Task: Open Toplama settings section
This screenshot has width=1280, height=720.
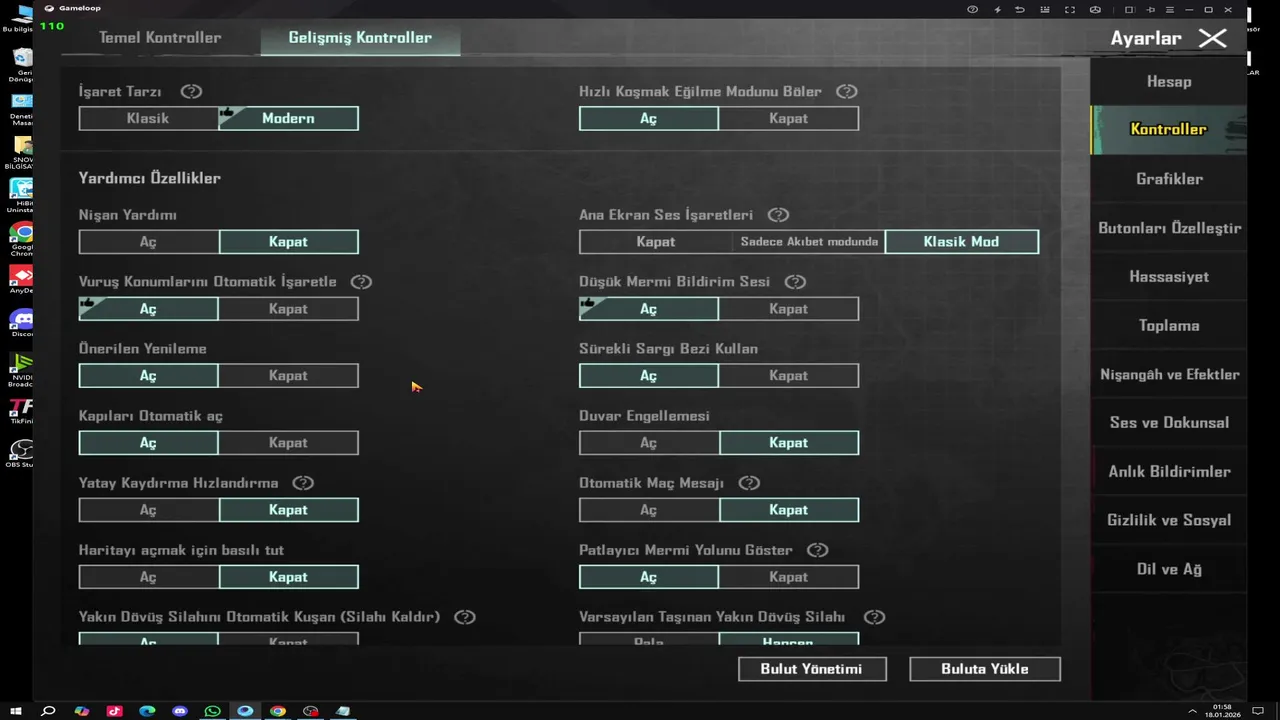Action: [1168, 326]
